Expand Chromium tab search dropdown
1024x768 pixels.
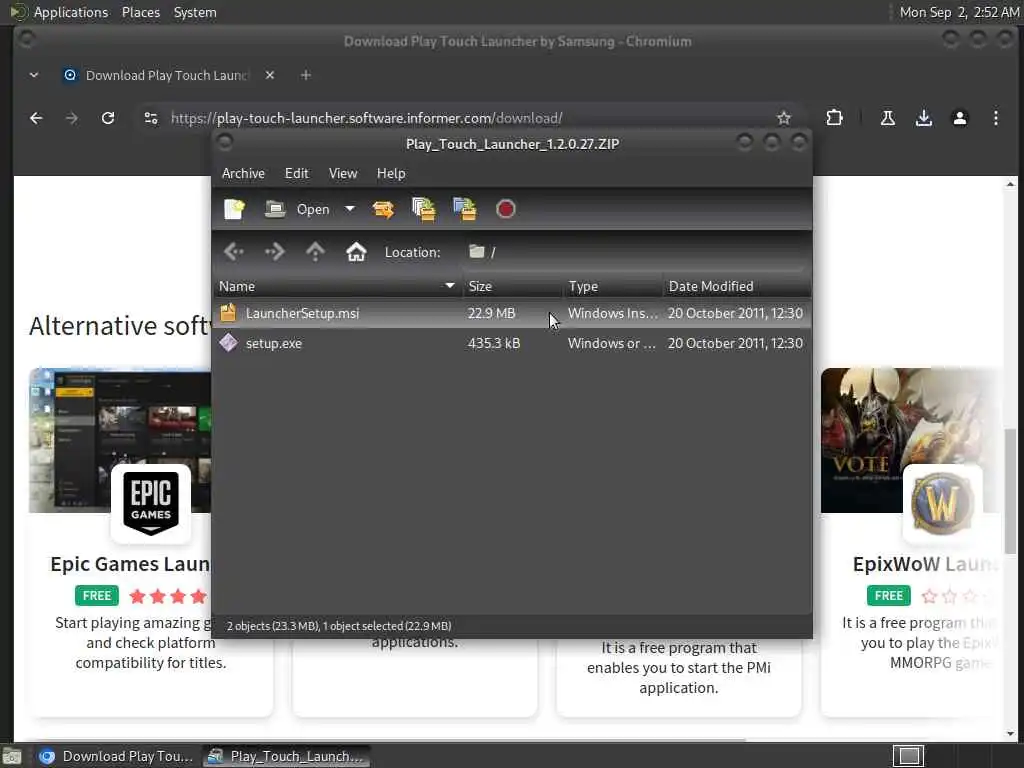click(x=34, y=75)
